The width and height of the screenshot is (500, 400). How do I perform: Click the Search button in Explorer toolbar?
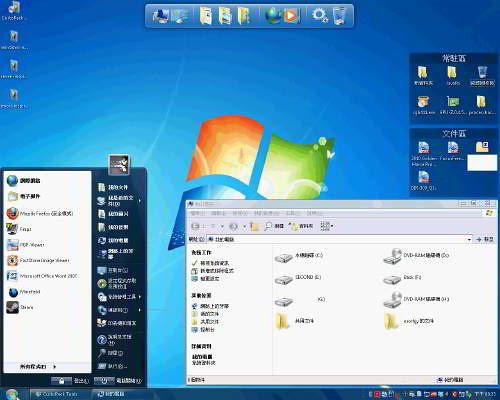coord(274,226)
